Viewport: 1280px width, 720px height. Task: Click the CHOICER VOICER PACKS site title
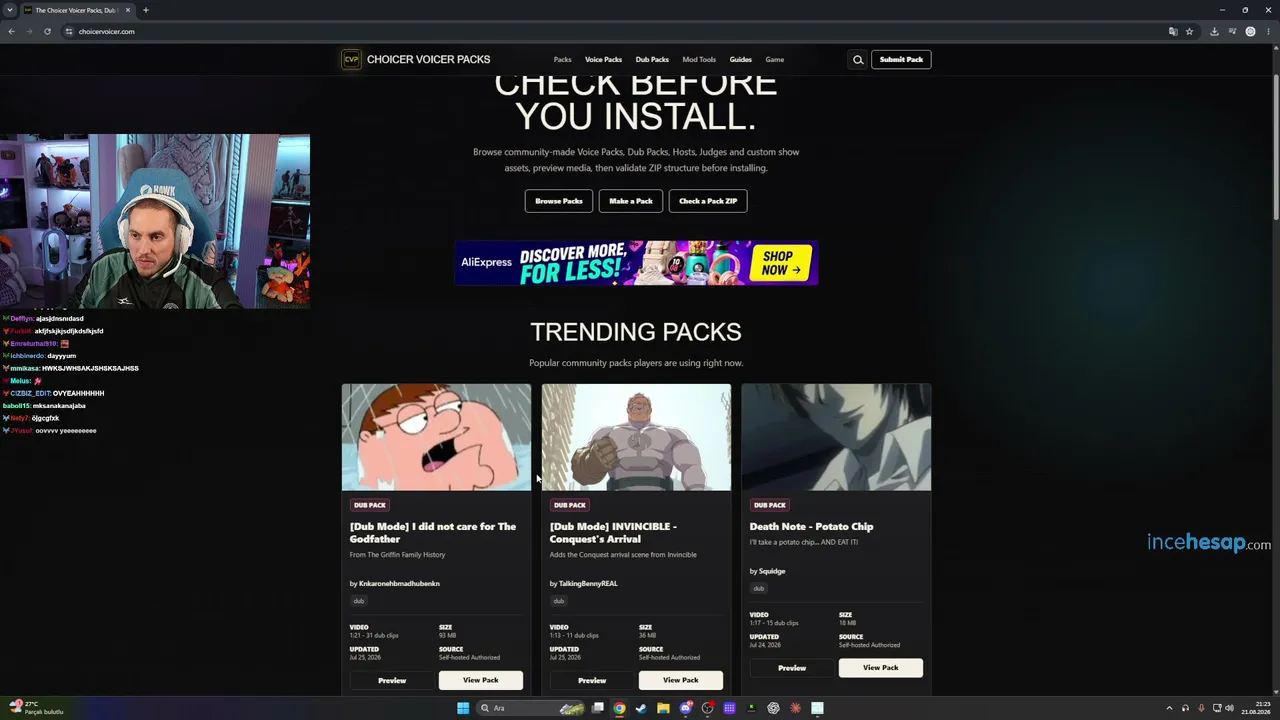click(x=428, y=60)
